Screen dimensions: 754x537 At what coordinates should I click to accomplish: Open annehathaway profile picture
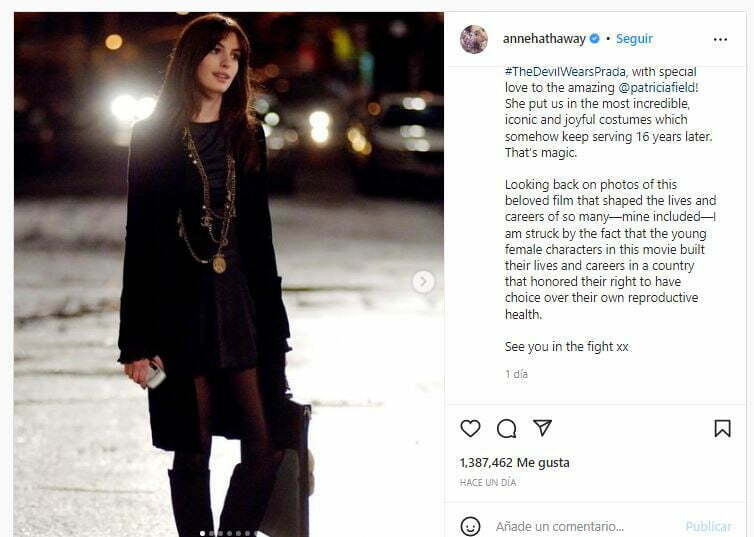tap(474, 39)
